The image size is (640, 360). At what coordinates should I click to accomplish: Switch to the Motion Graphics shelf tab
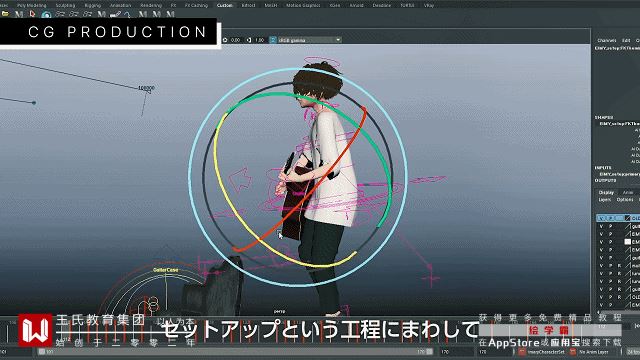pyautogui.click(x=303, y=5)
